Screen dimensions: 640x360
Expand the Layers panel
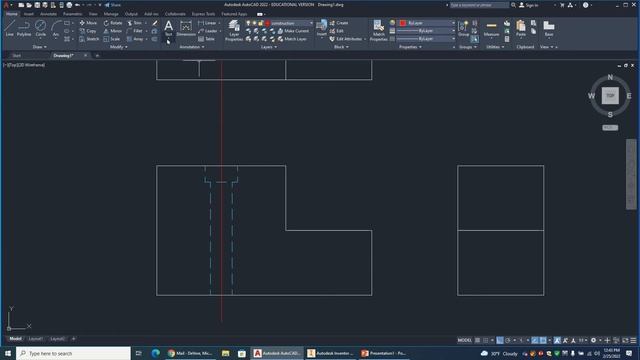tap(269, 47)
